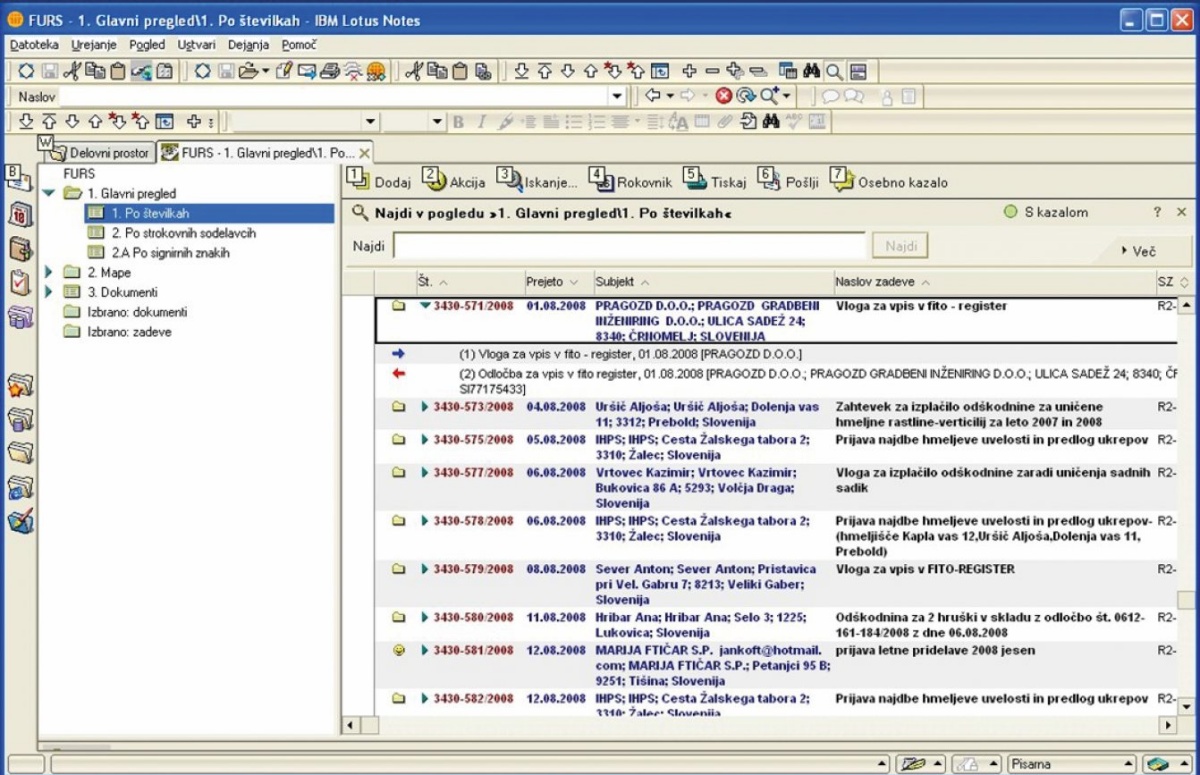Close the FURS view tab
This screenshot has height=775, width=1200.
click(365, 153)
